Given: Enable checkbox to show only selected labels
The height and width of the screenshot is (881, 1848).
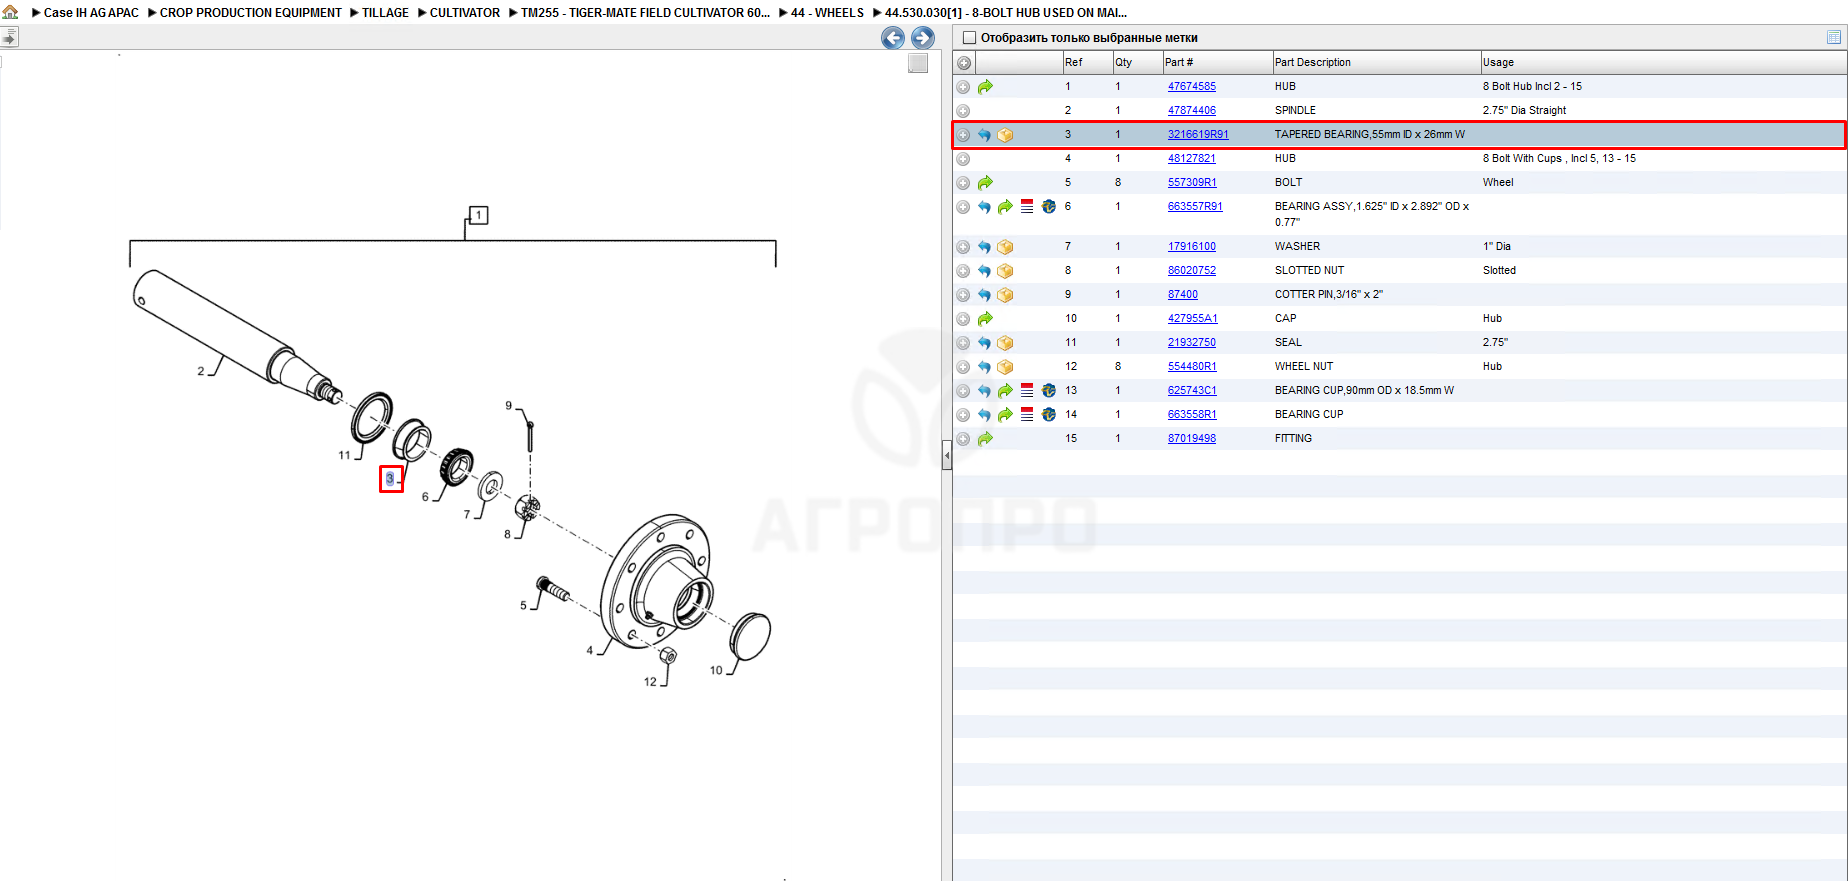Looking at the screenshot, I should click(x=969, y=38).
